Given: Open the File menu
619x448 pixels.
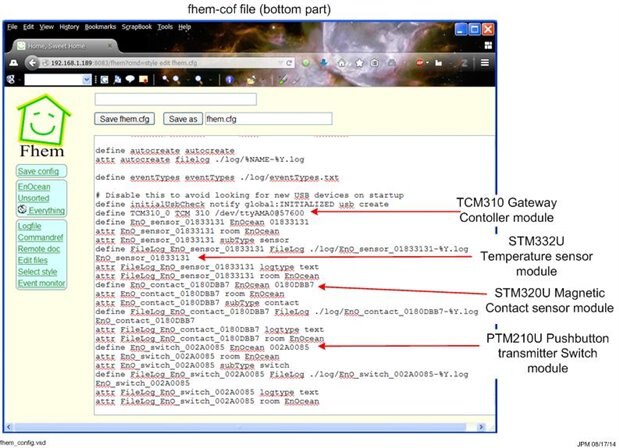Looking at the screenshot, I should (12, 27).
